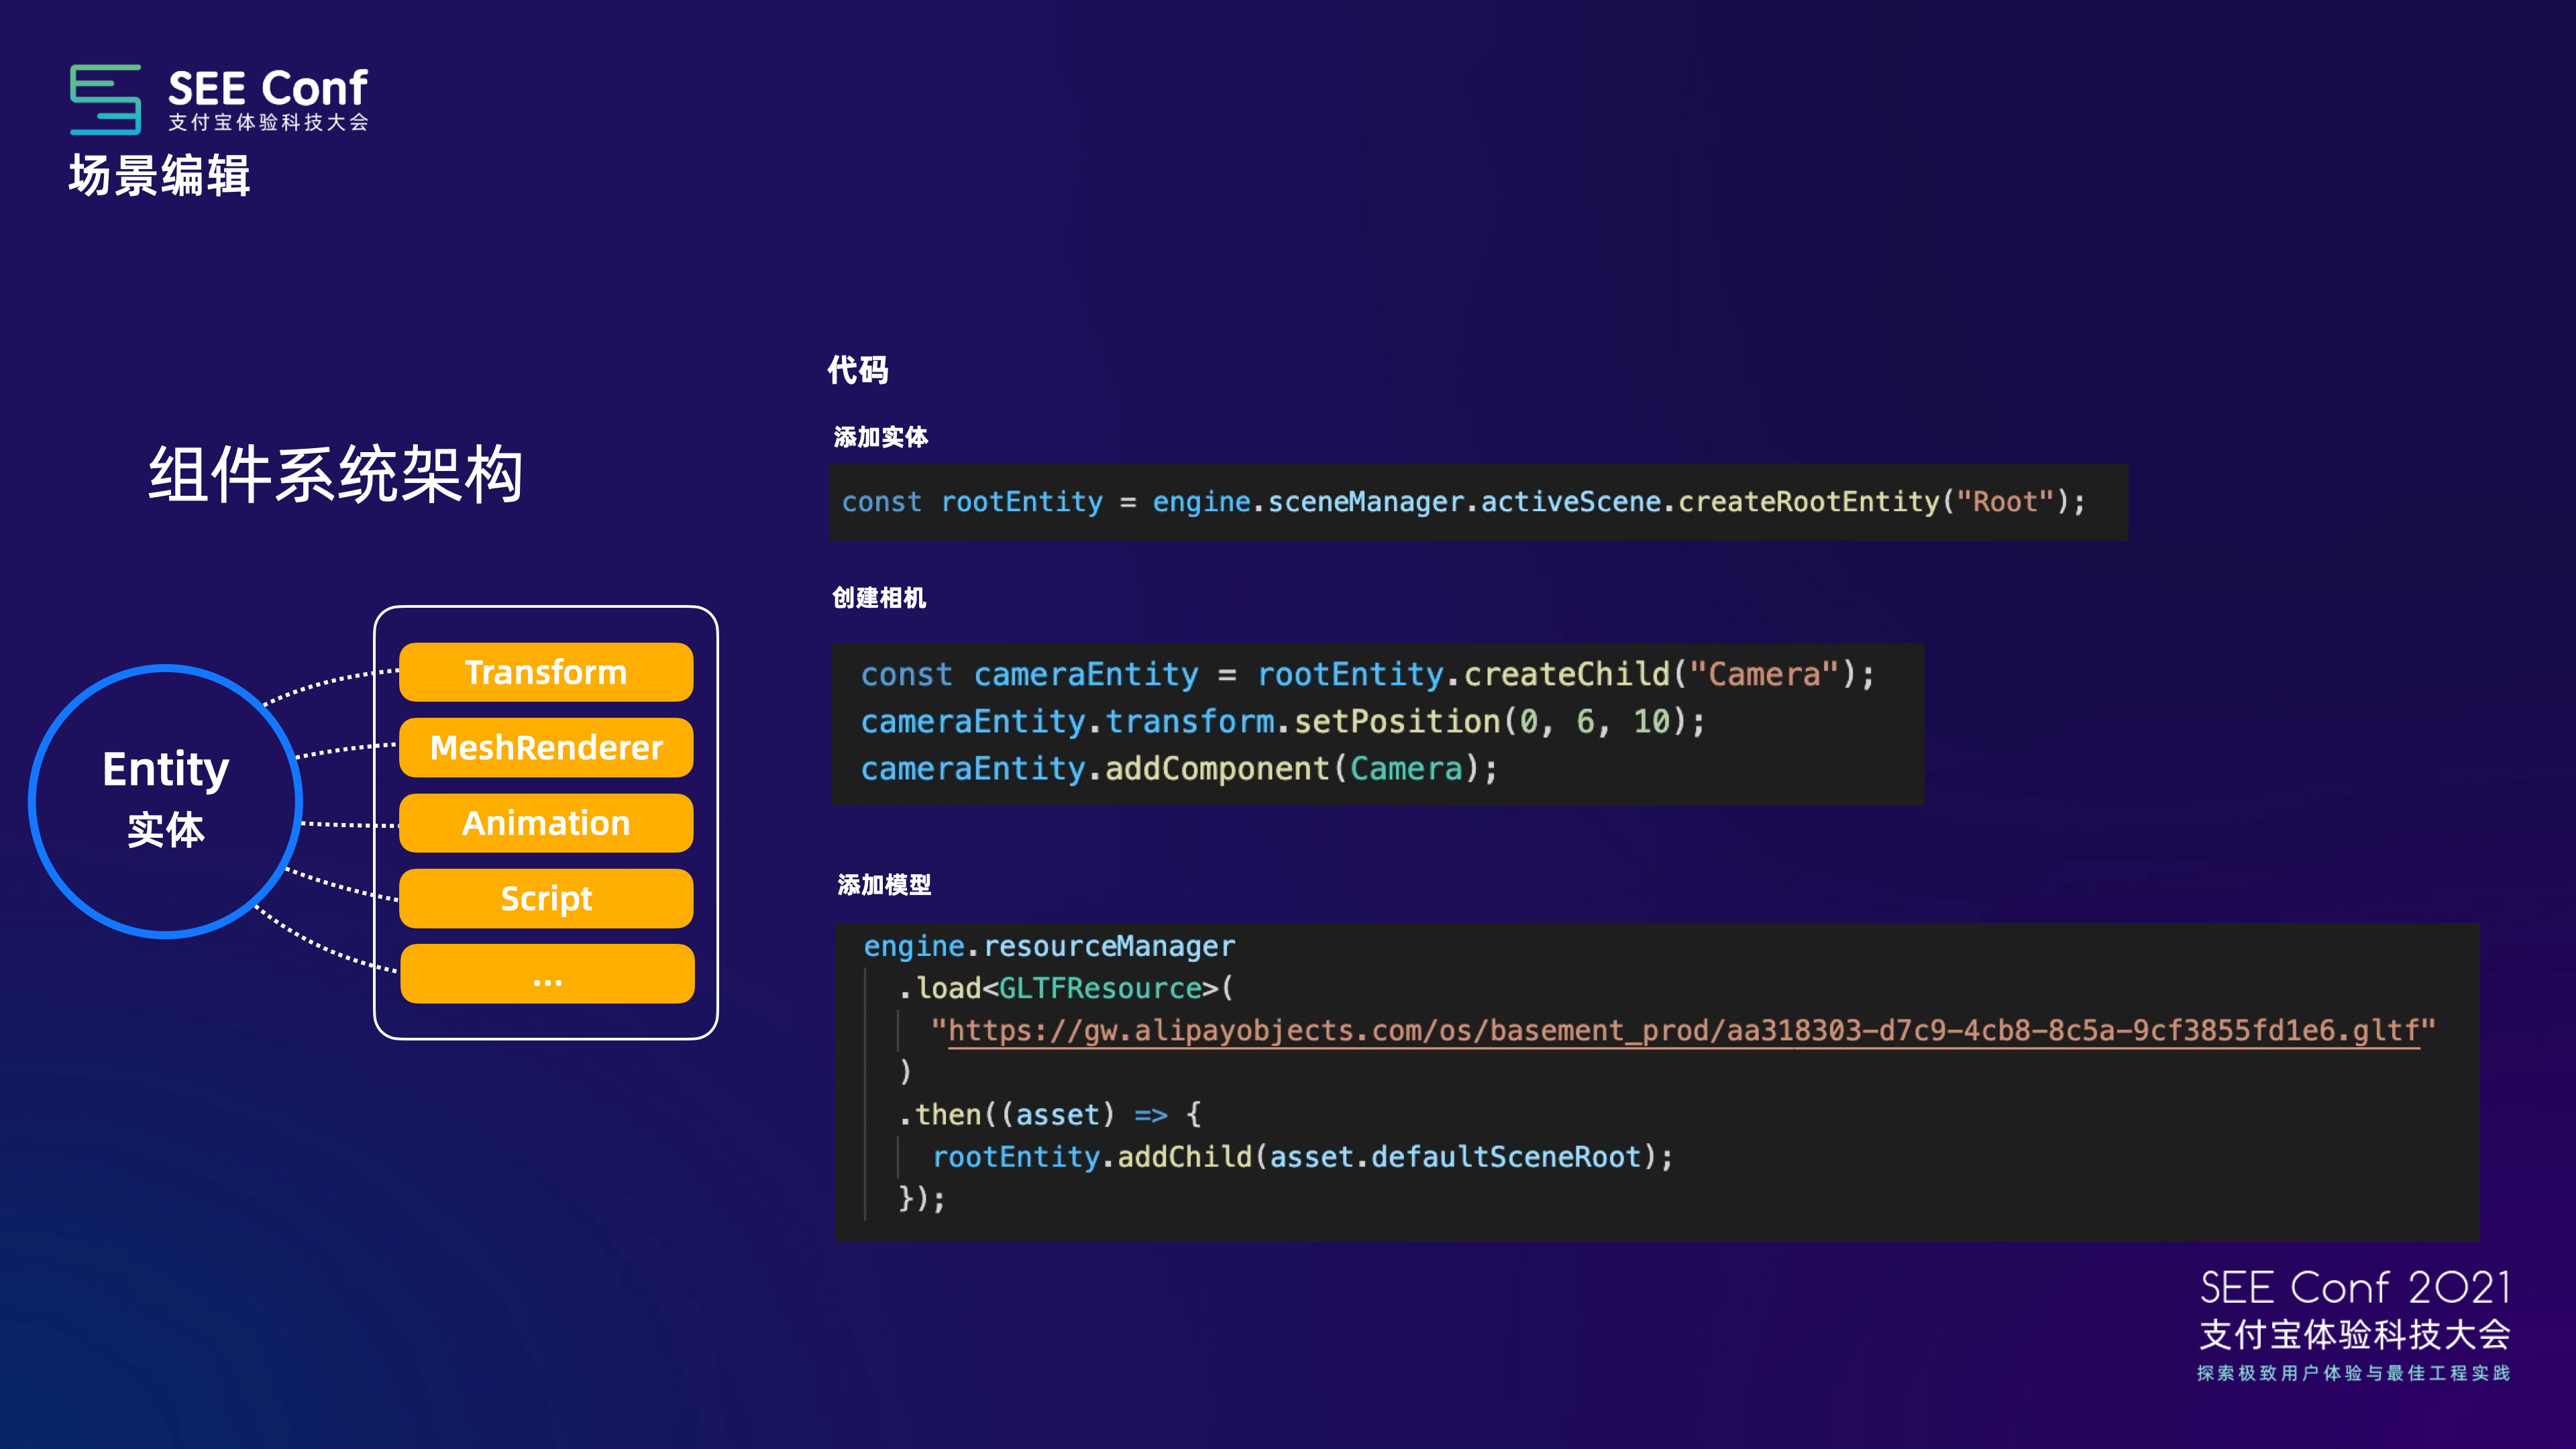Click the 添加实体 label
2576x1449 pixels.
[880, 437]
